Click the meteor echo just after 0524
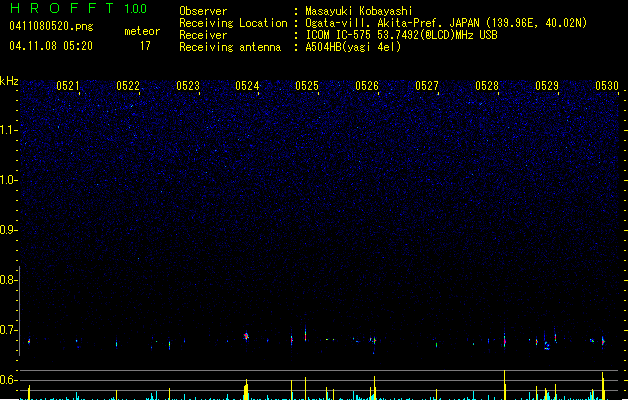Viewport: 629px width, 400px height. click(x=246, y=336)
